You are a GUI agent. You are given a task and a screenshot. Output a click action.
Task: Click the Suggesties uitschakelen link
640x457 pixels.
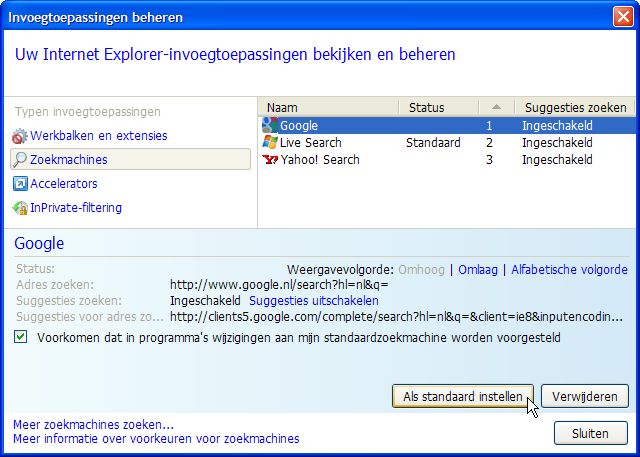tap(314, 300)
